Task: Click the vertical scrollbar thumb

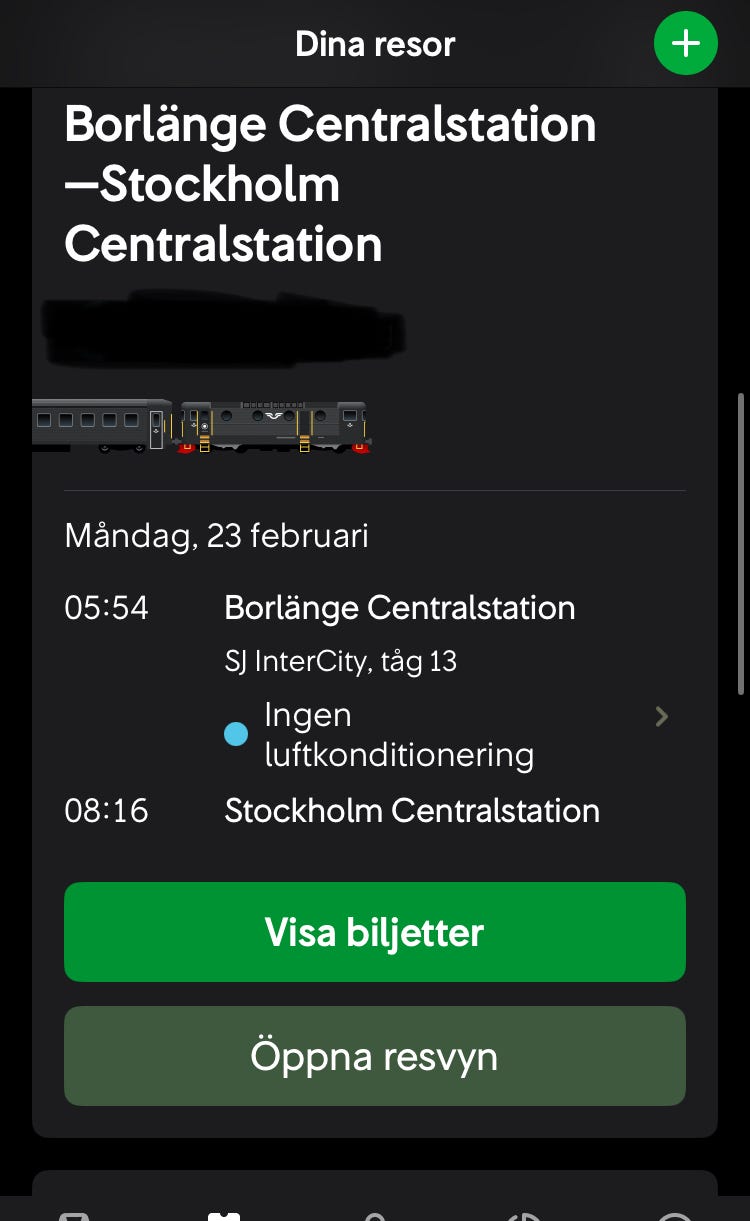Action: tap(740, 543)
